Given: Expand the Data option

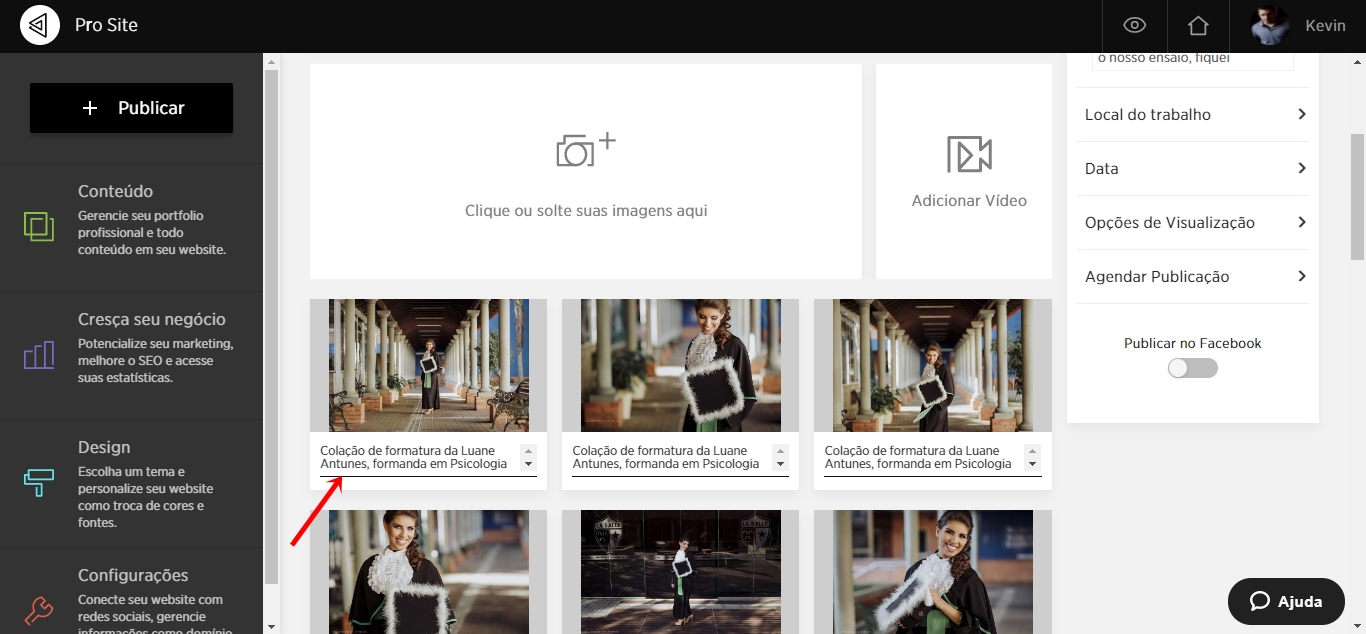Looking at the screenshot, I should click(x=1191, y=169).
